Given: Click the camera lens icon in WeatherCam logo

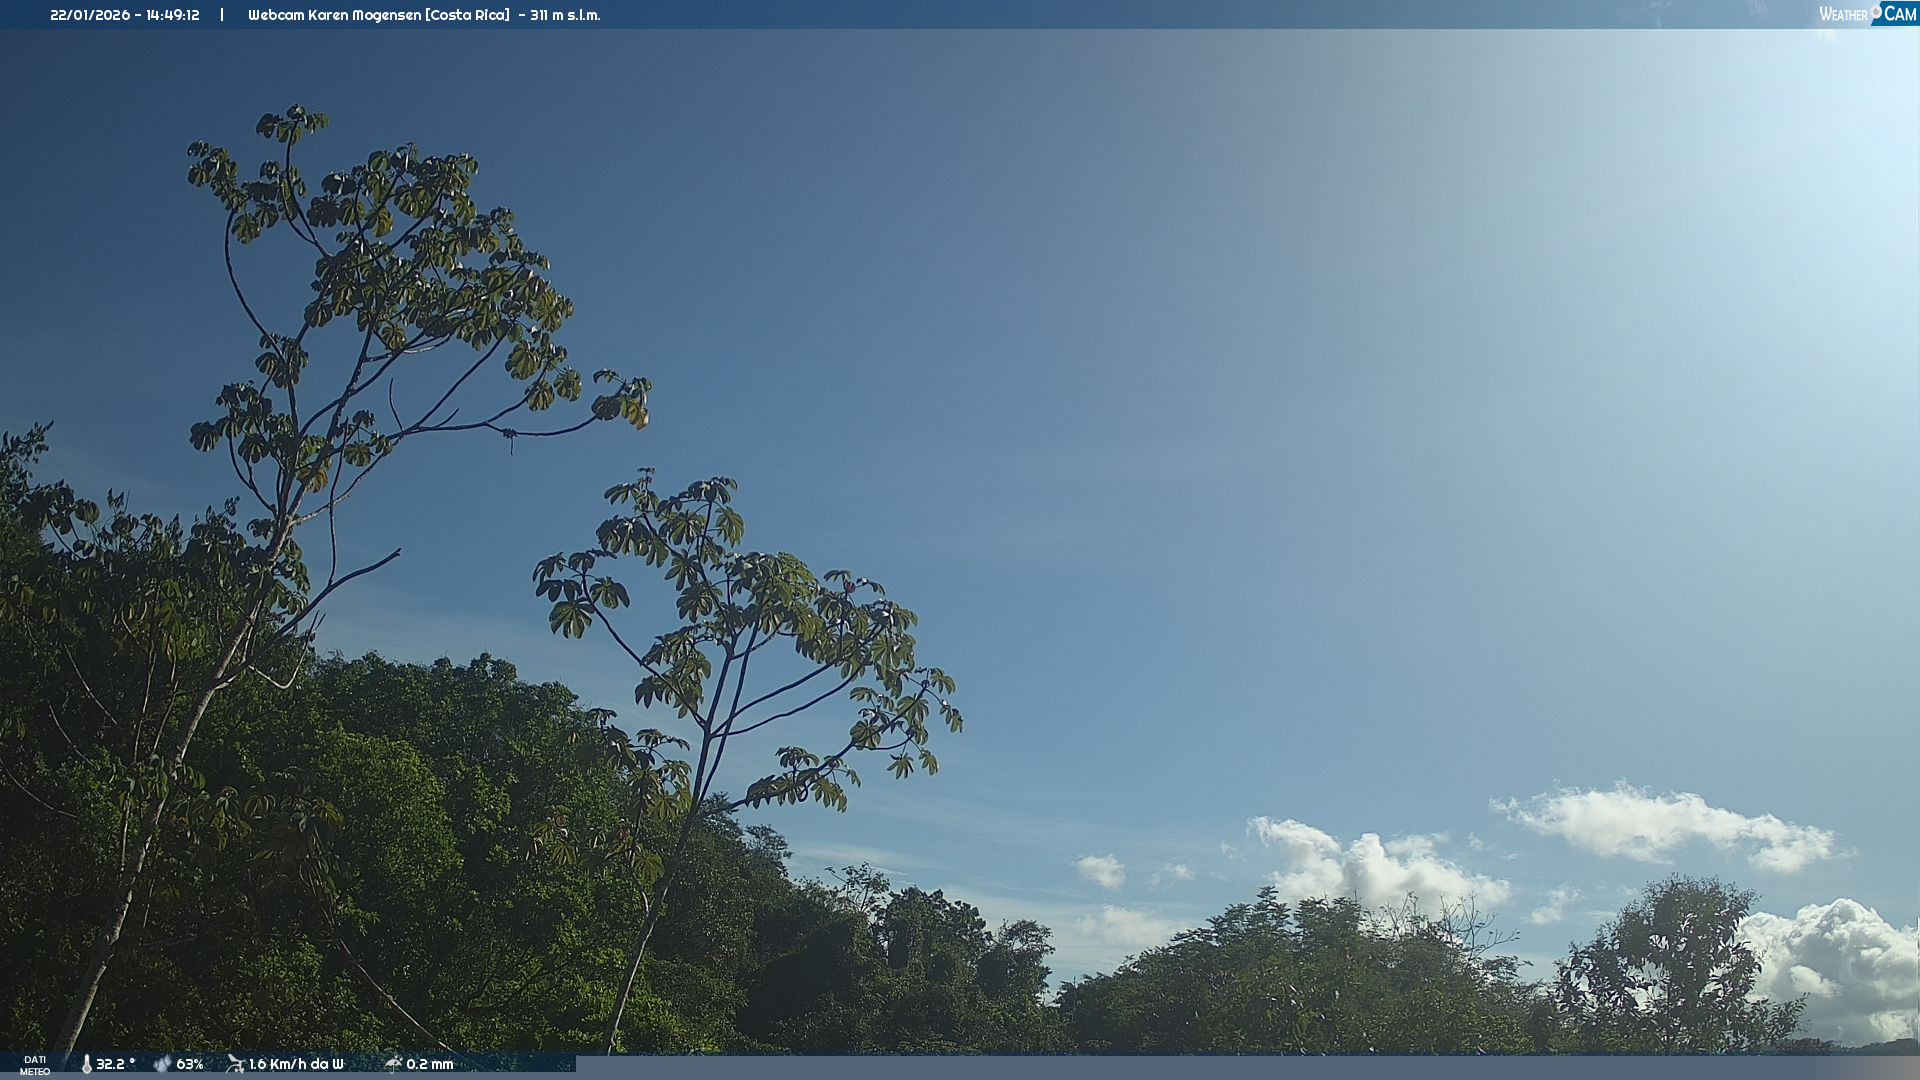Looking at the screenshot, I should point(1876,12).
